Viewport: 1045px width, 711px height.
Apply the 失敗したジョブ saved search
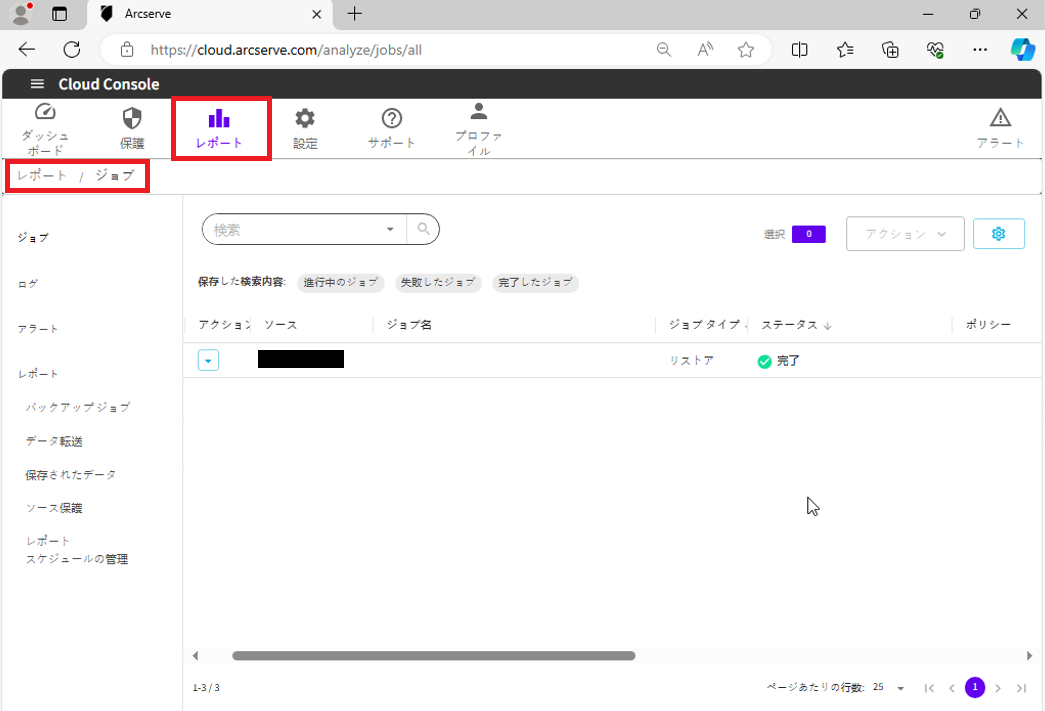coord(438,283)
